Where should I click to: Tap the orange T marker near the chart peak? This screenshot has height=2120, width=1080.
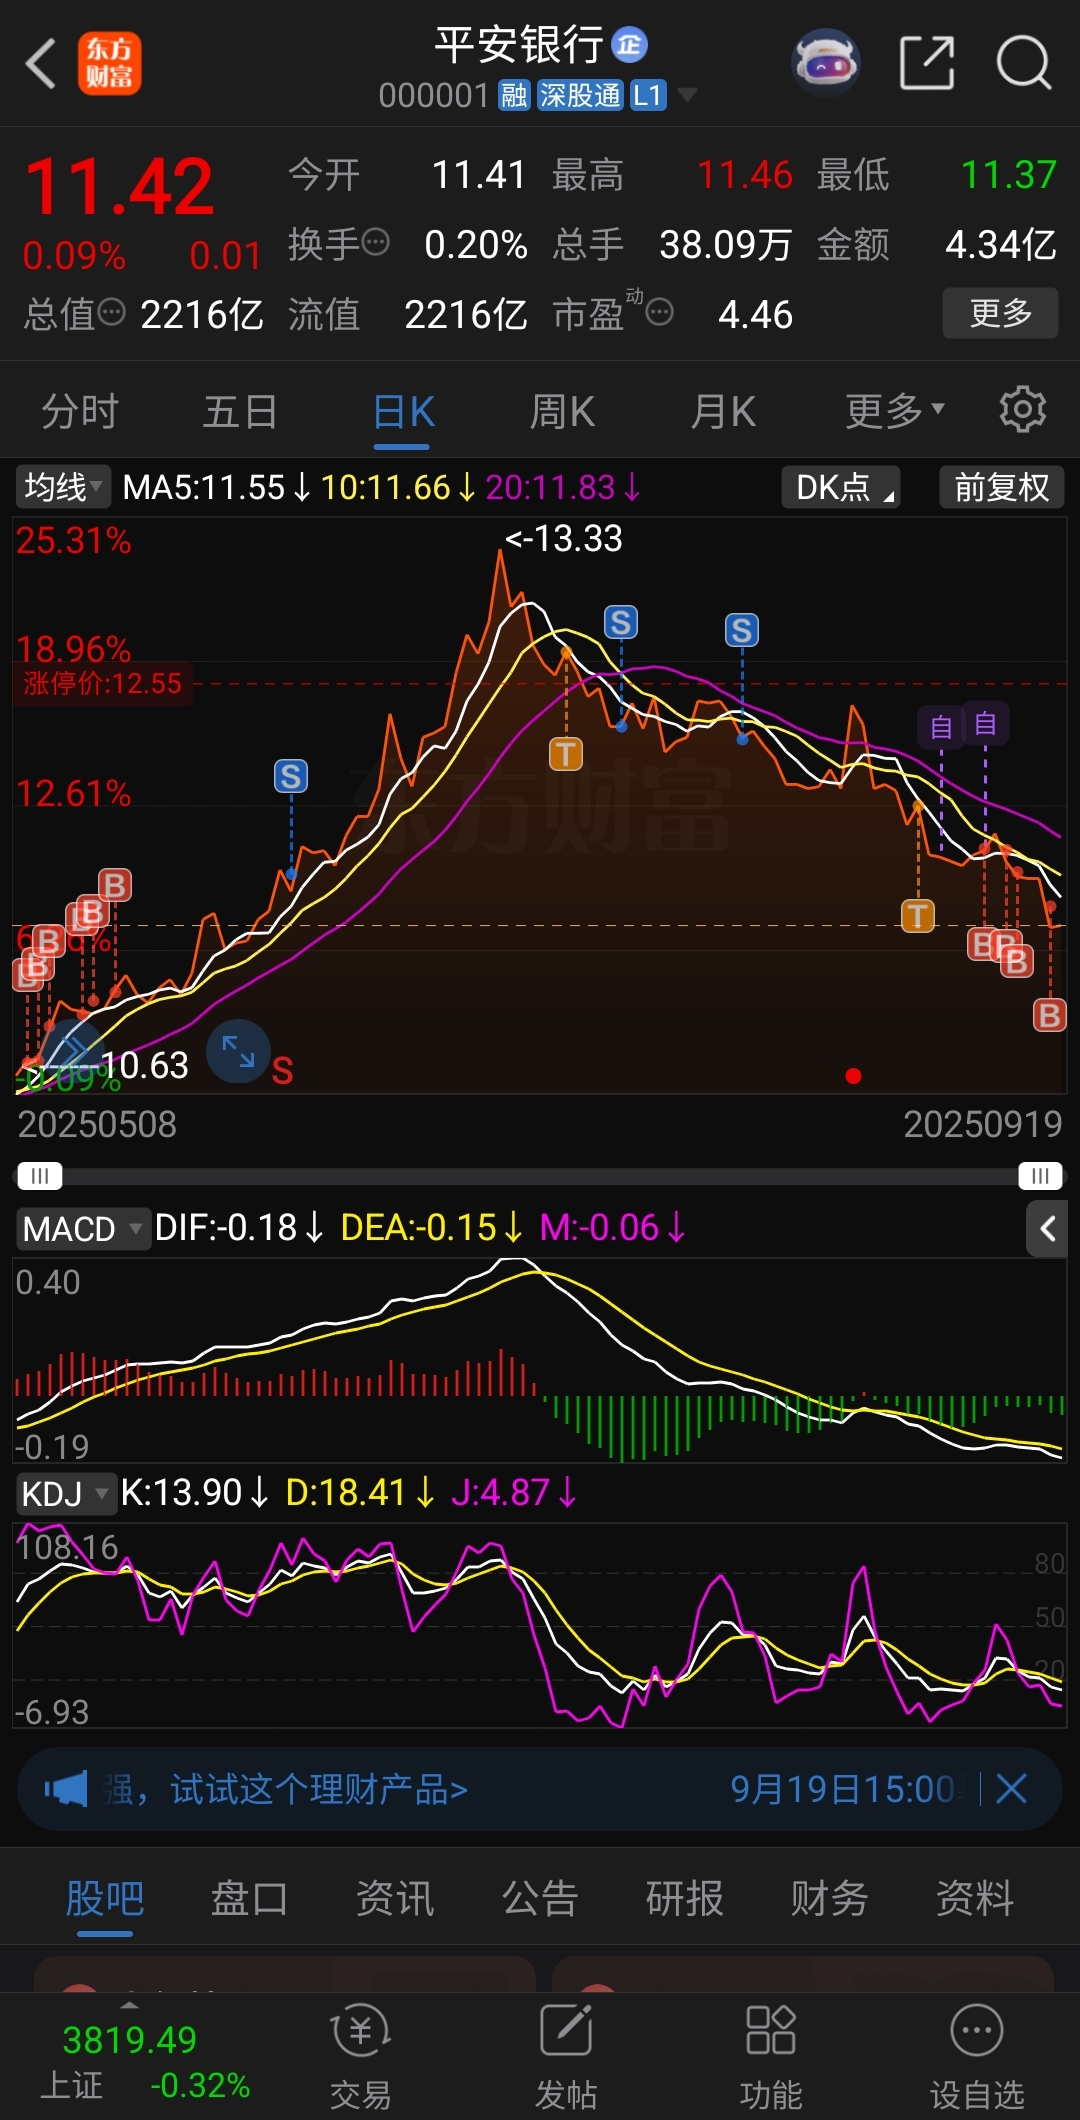[566, 754]
